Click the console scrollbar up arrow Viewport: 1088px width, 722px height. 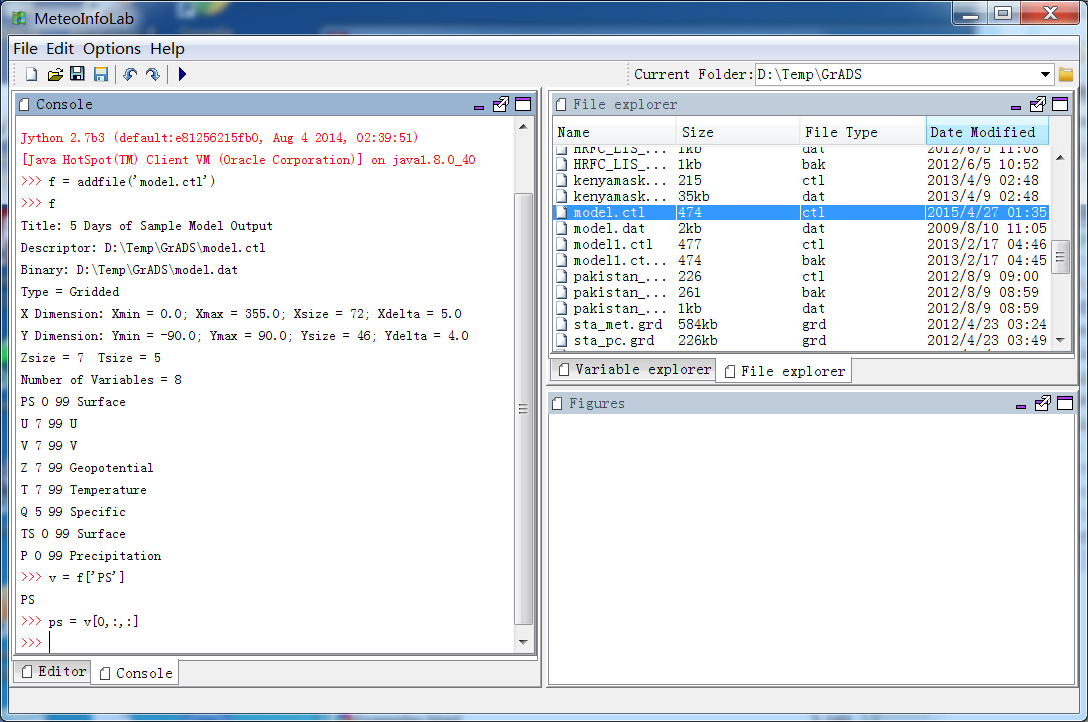[x=523, y=126]
